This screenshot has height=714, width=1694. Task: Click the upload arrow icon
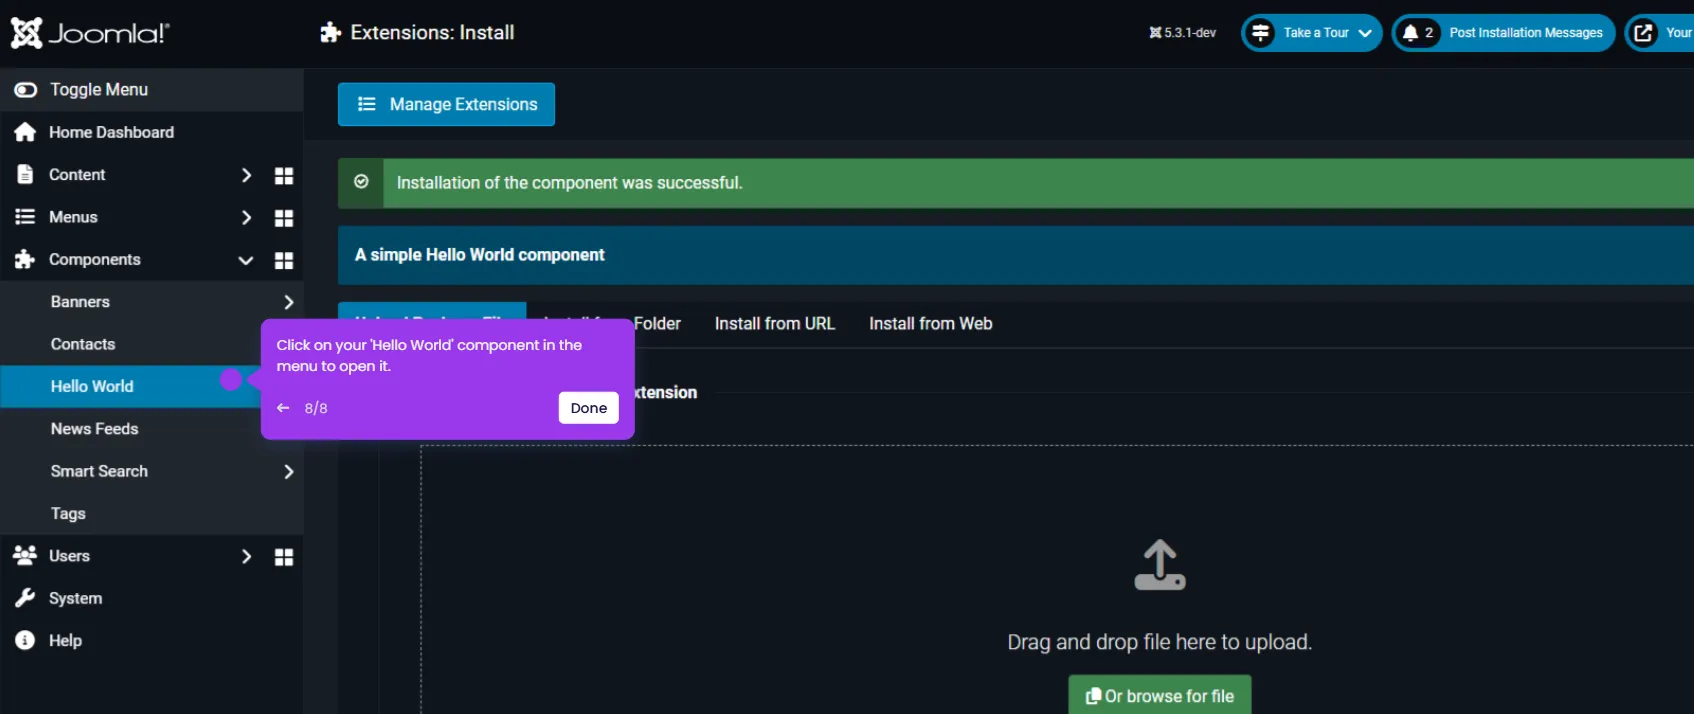(x=1160, y=565)
